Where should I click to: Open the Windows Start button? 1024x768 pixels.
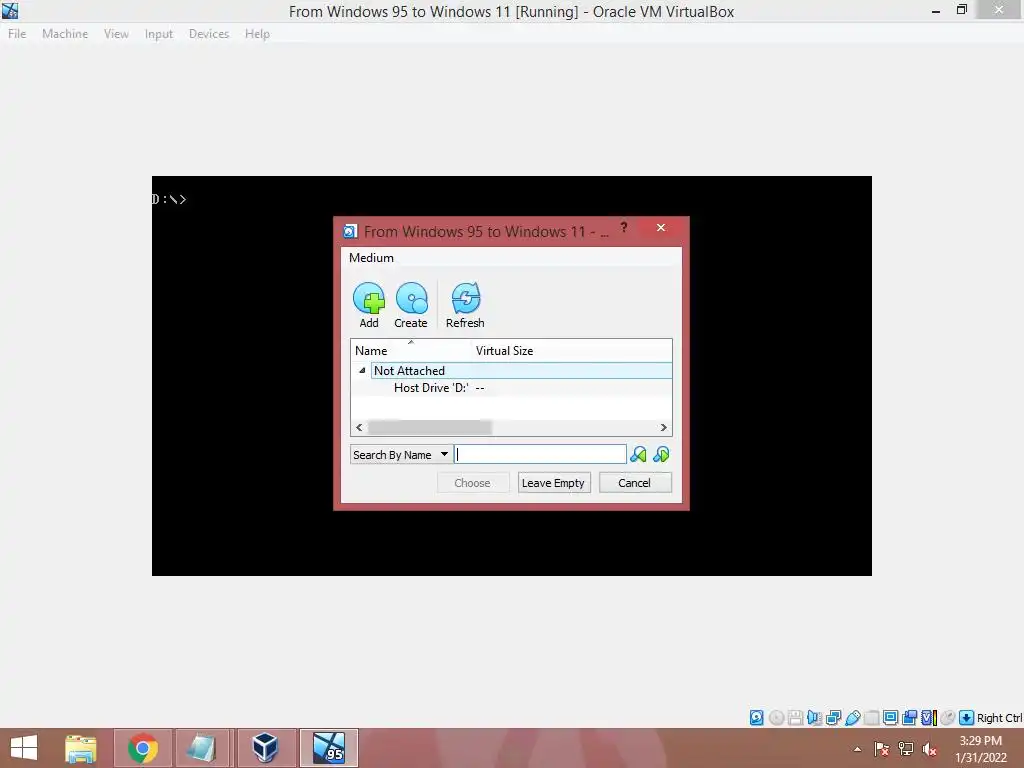coord(24,748)
